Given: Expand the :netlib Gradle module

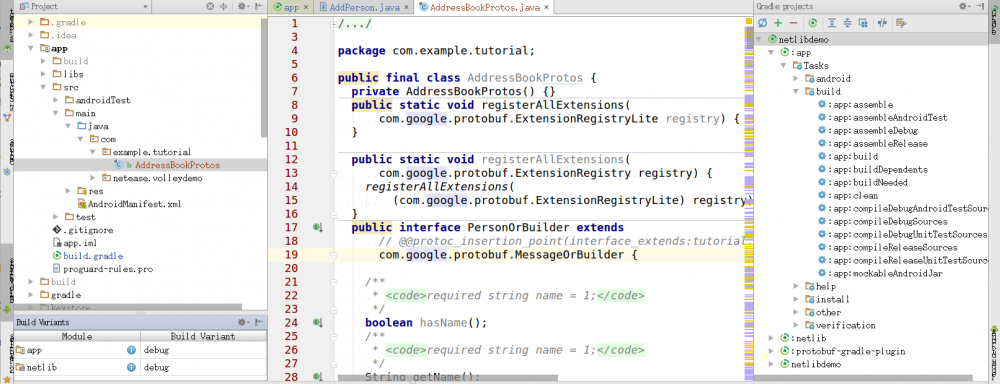Looking at the screenshot, I should coord(771,338).
